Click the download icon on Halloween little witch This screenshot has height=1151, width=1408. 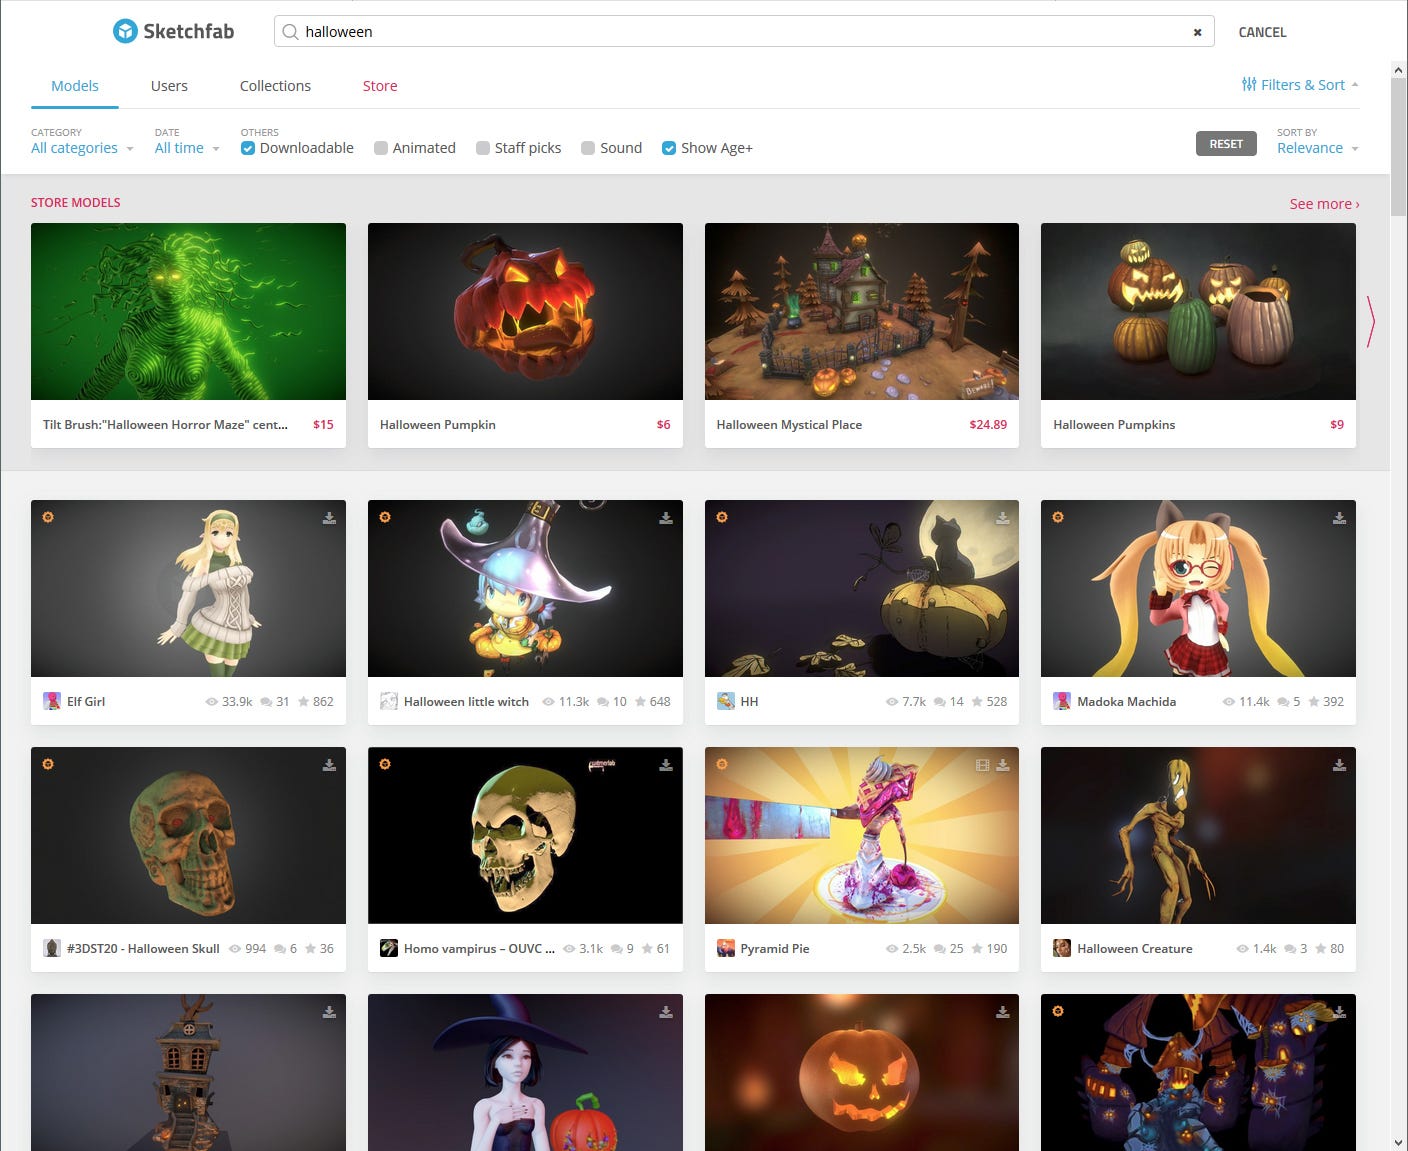(666, 518)
